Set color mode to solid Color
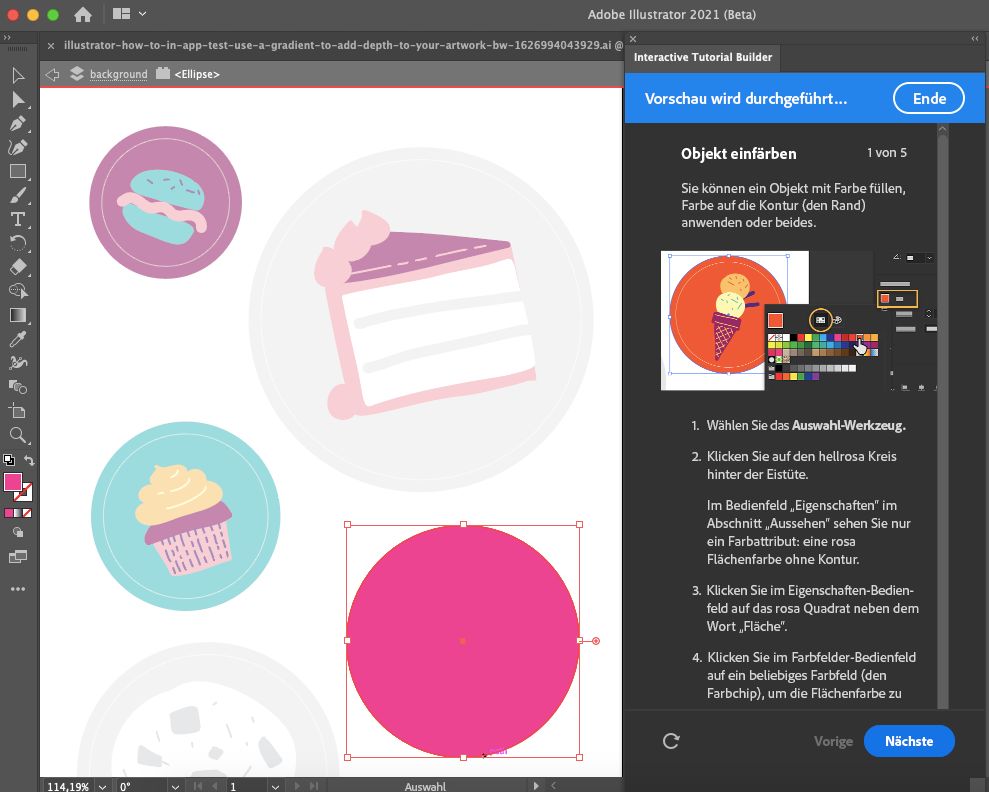This screenshot has height=792, width=989. [8, 513]
